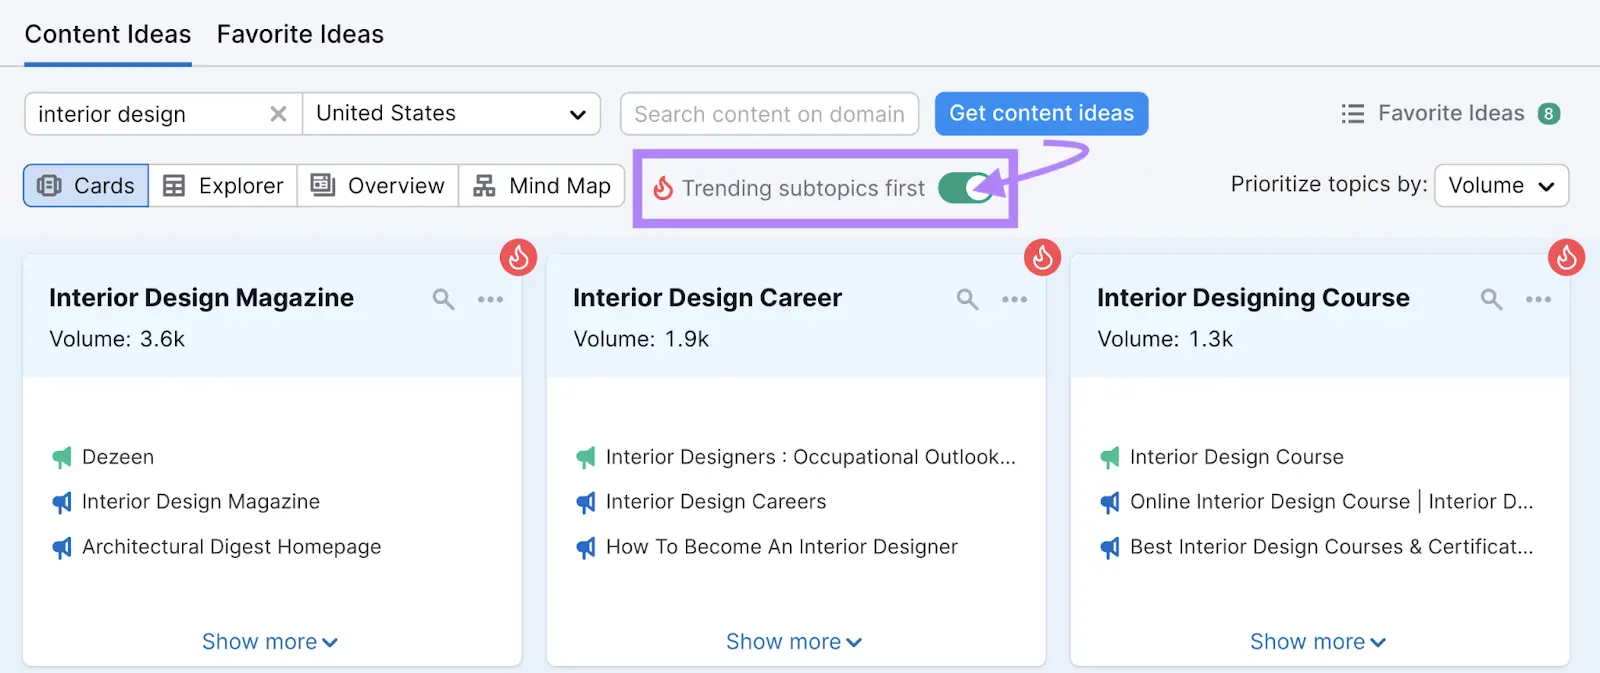
Task: Click megaphone icon next to Dezeen
Action: pyautogui.click(x=62, y=458)
